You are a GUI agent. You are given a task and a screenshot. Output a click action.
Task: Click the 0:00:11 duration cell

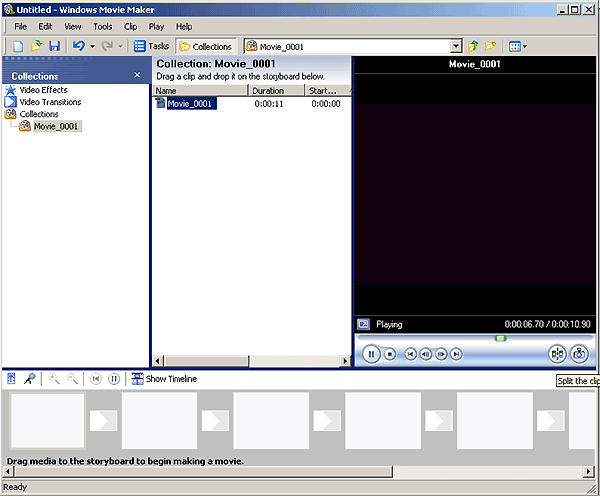269,104
